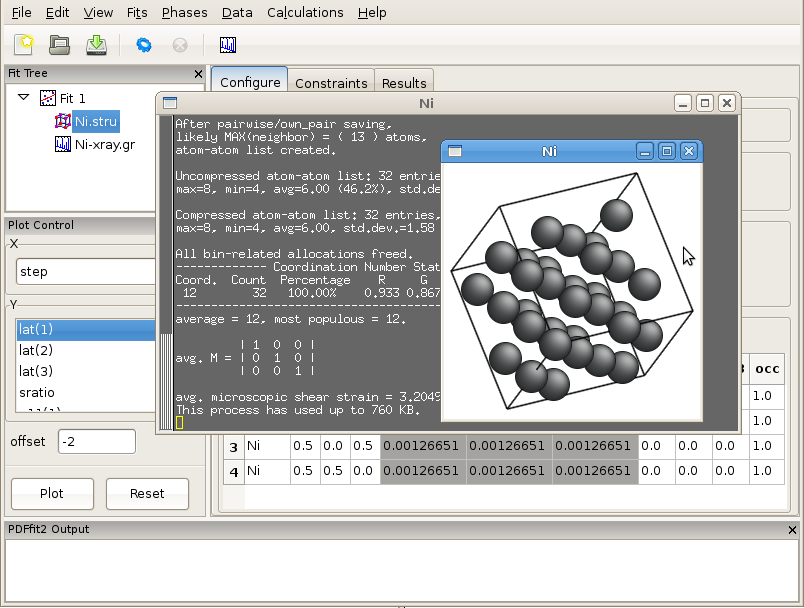Open the Phases menu
The width and height of the screenshot is (804, 608).
pos(184,12)
